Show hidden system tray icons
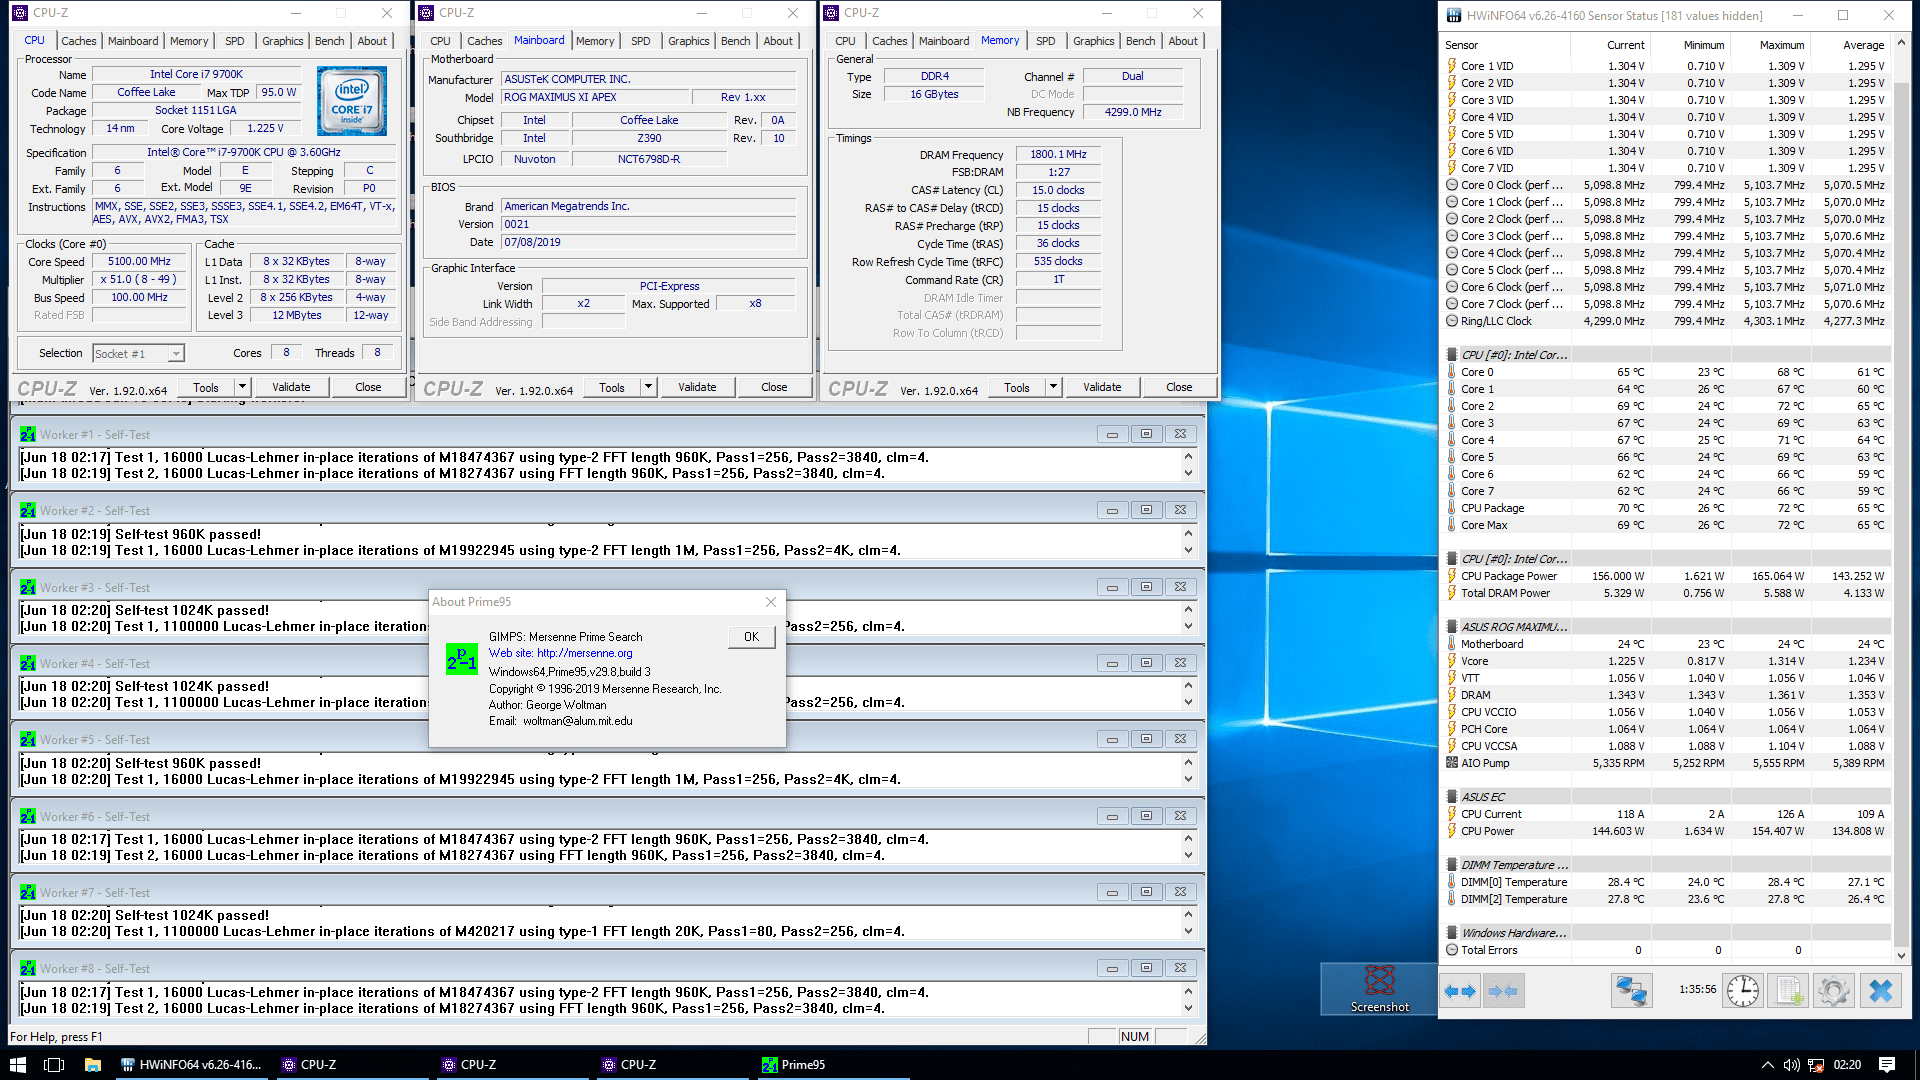The width and height of the screenshot is (1920, 1080). (x=1767, y=1065)
